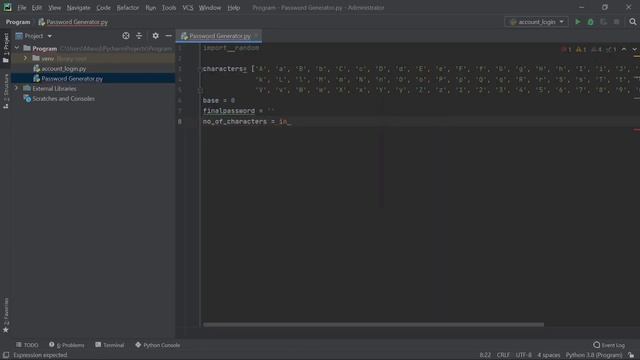Image resolution: width=640 pixels, height=360 pixels.
Task: Click the editor horizontal scrollbar
Action: (373, 325)
